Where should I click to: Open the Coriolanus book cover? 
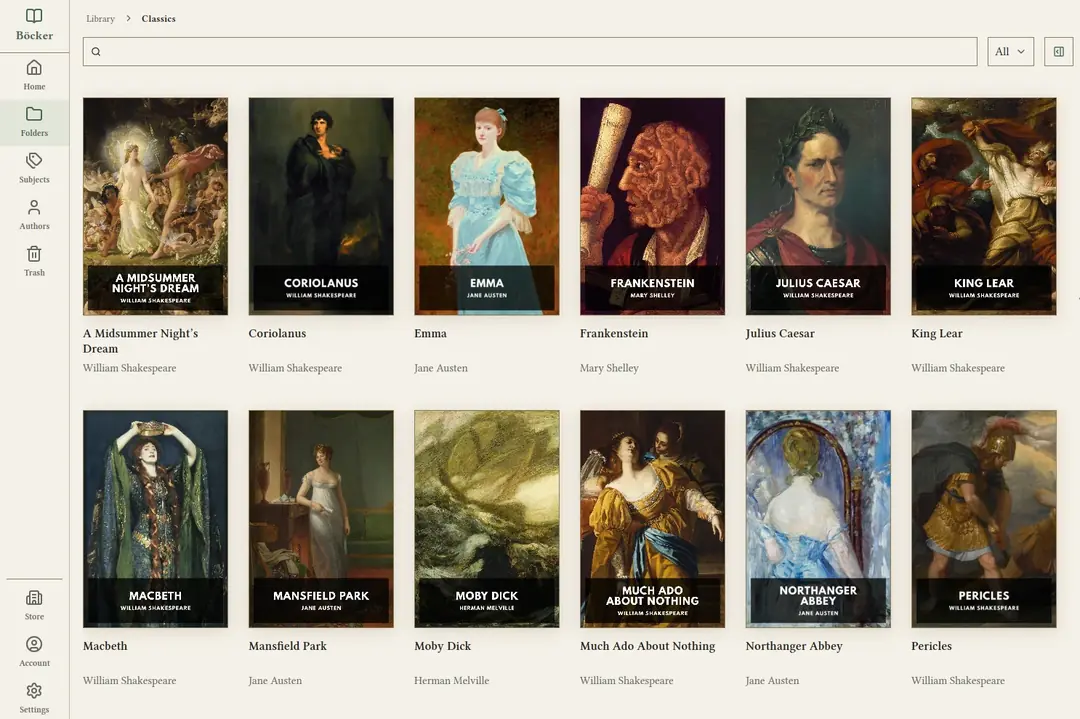pos(321,206)
